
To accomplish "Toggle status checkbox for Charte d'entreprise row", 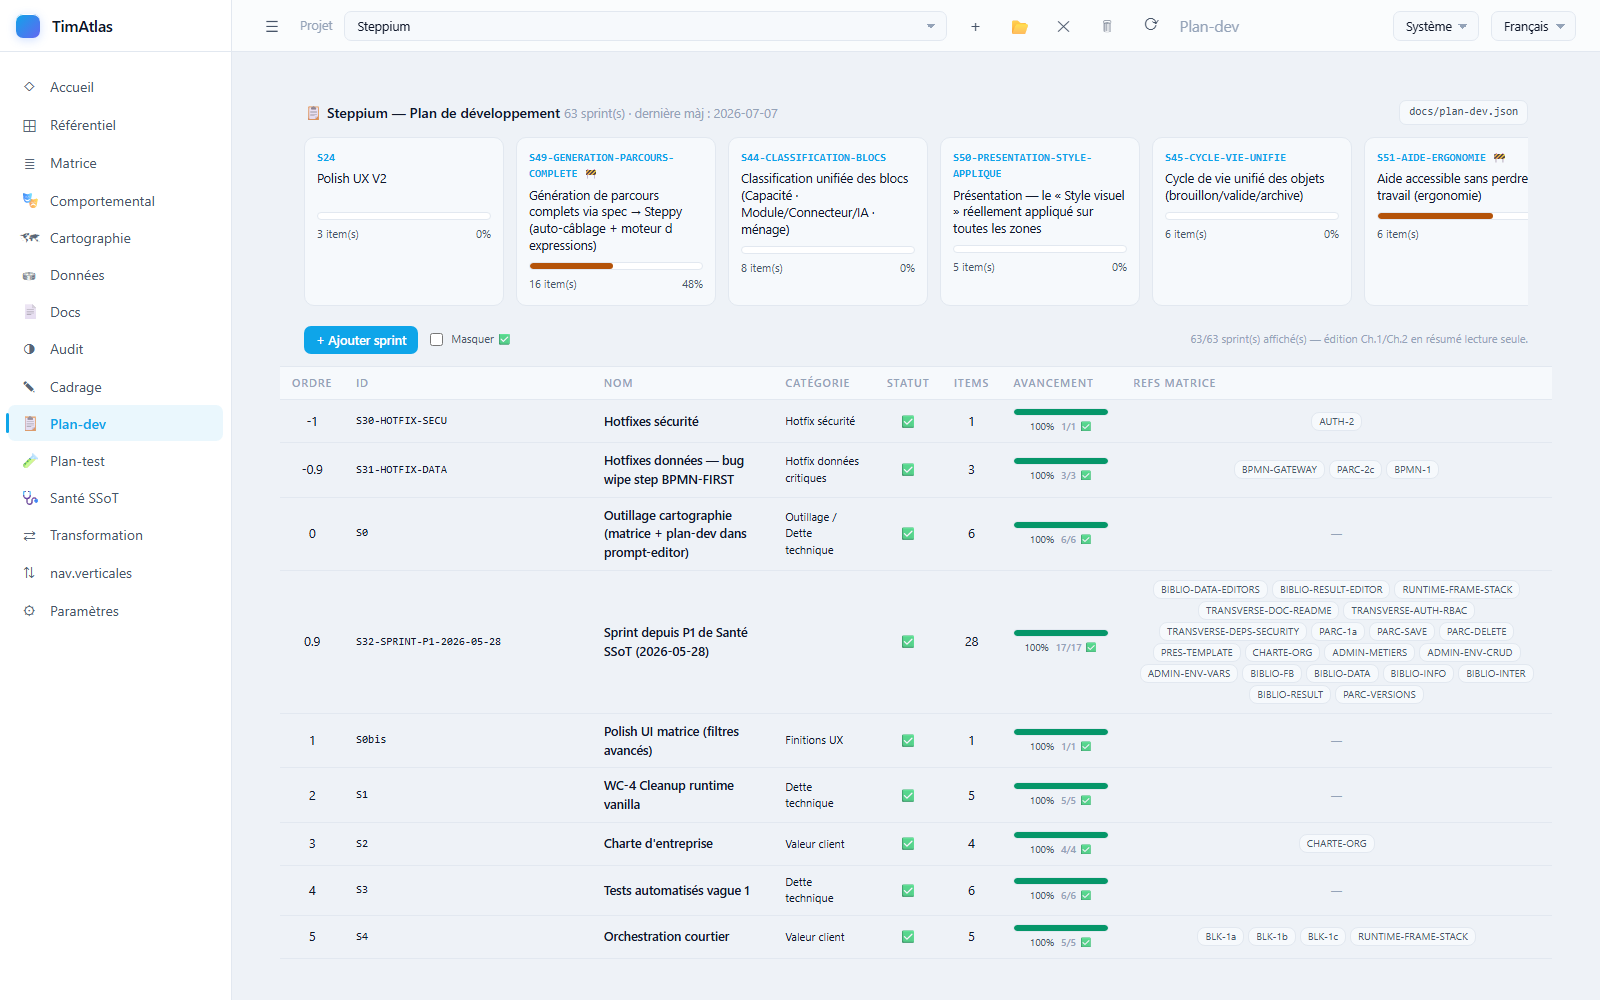I will pos(908,844).
